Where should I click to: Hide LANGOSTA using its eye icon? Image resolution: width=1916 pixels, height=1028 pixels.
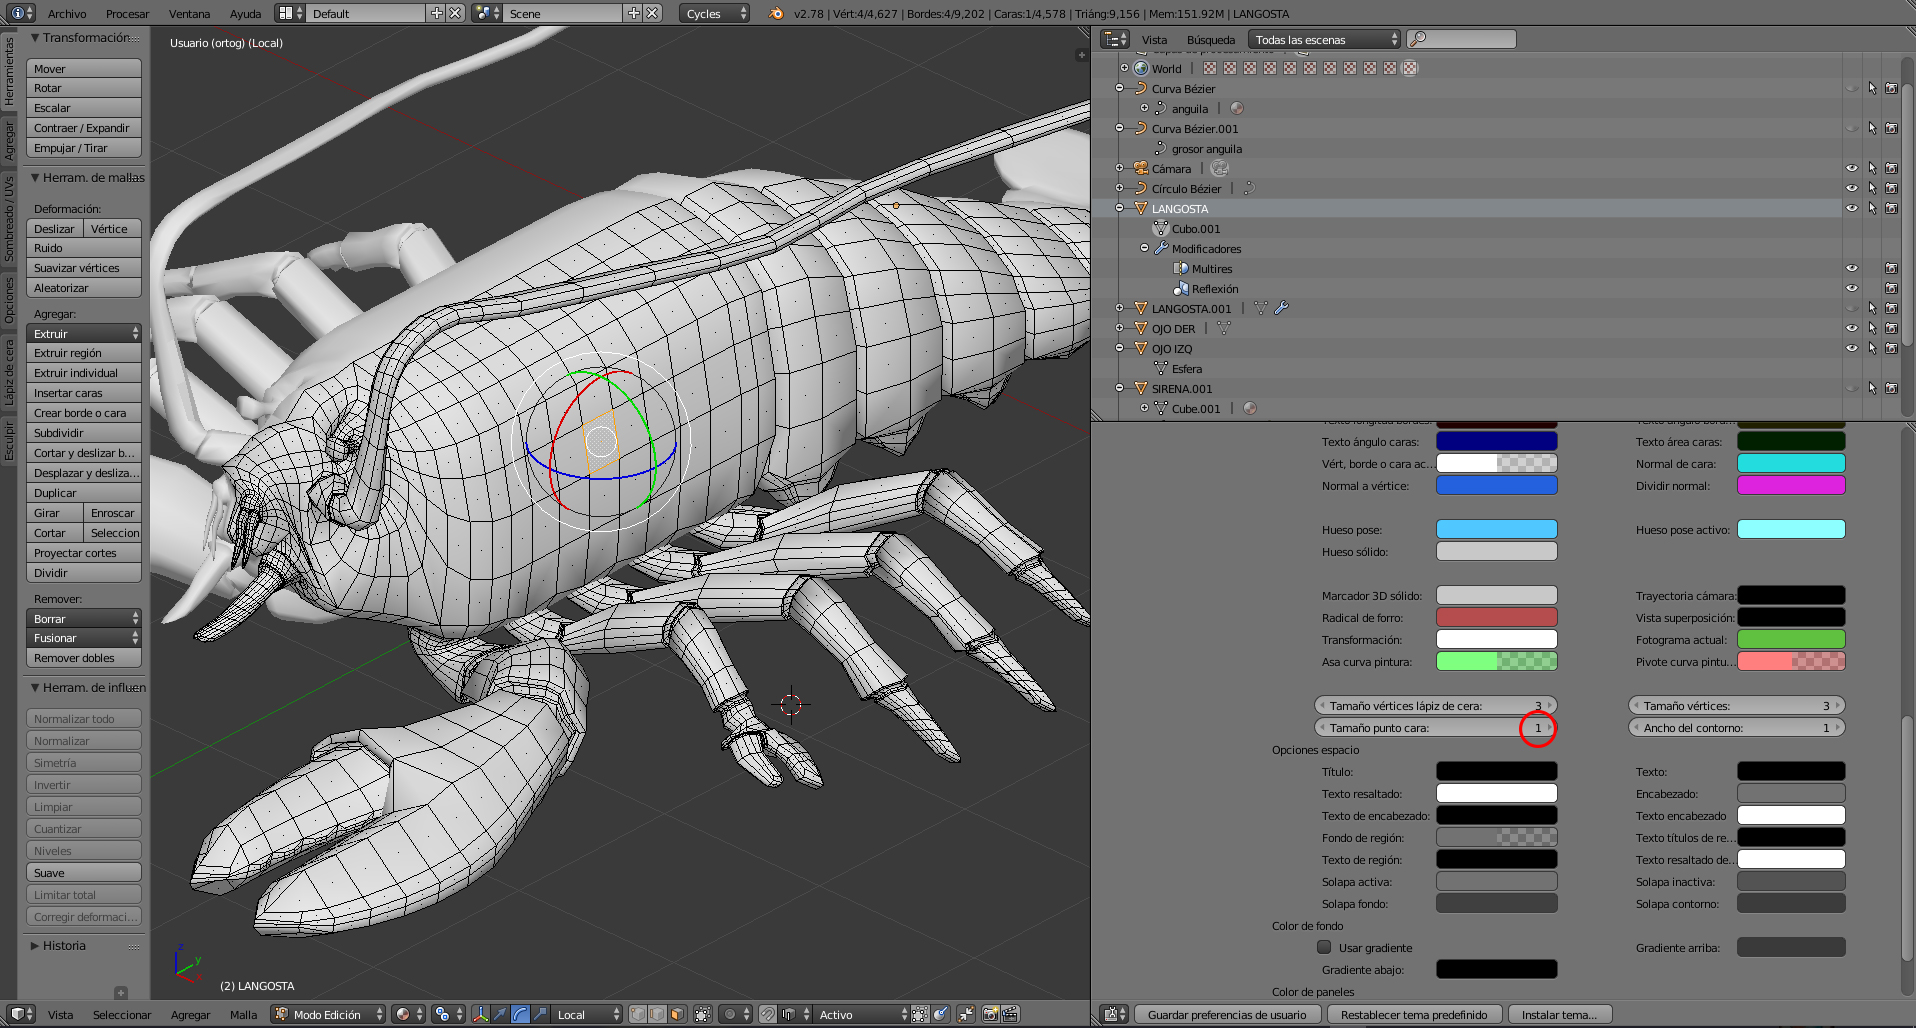coord(1852,209)
